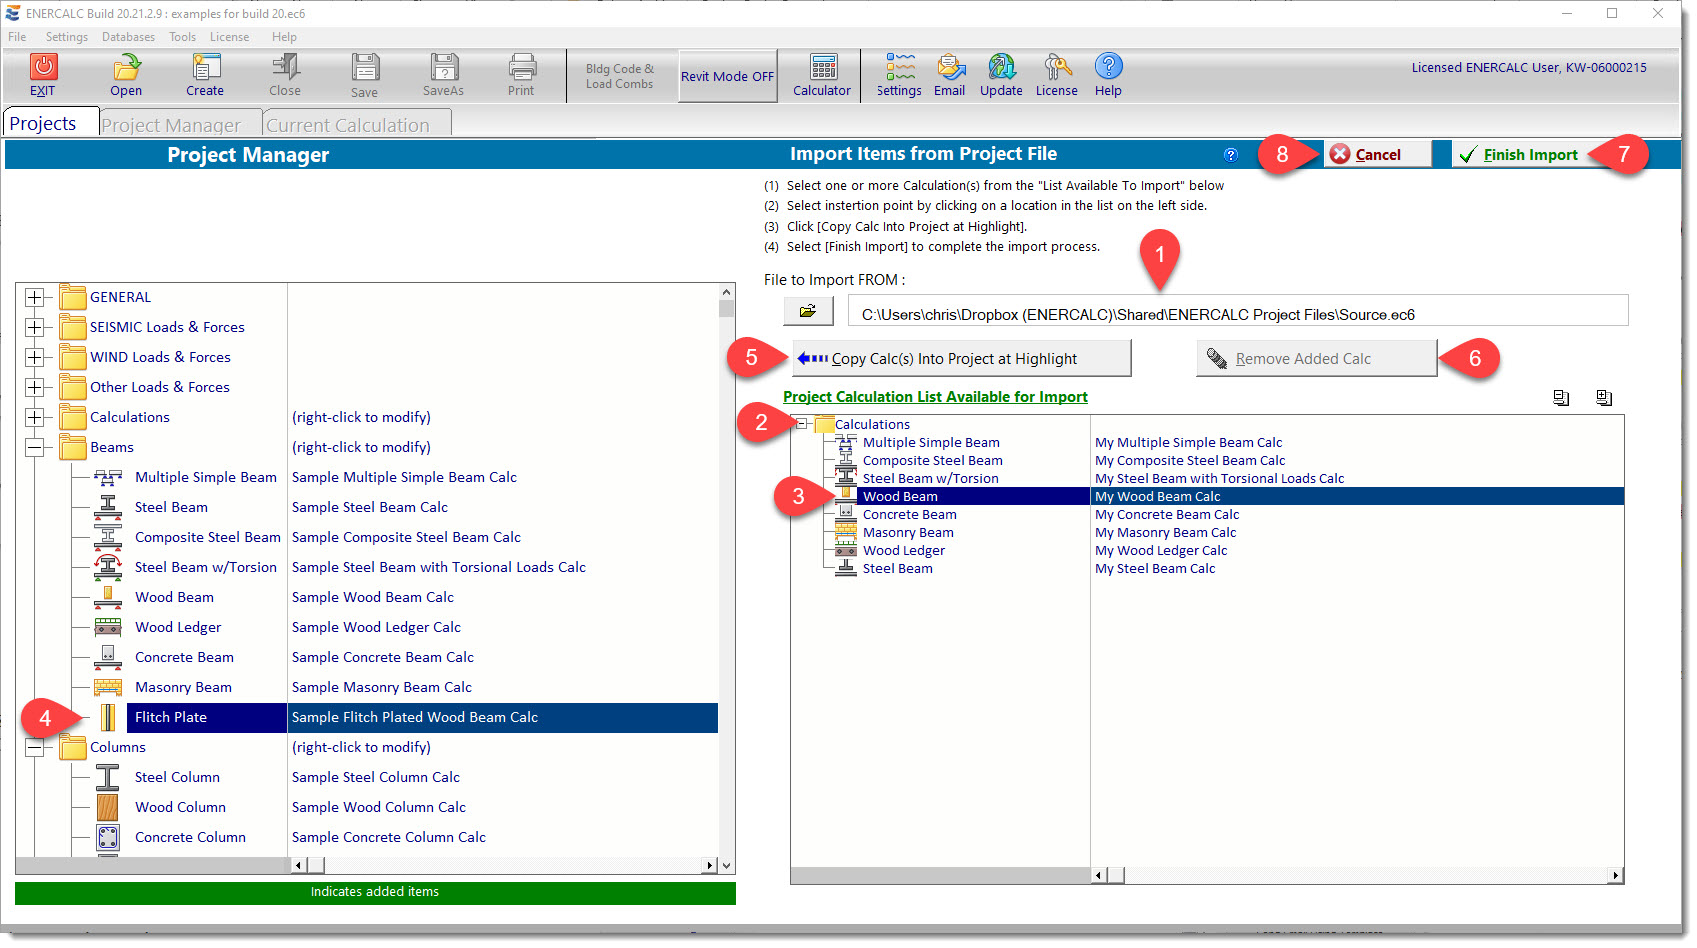Click the Create project icon

point(205,68)
